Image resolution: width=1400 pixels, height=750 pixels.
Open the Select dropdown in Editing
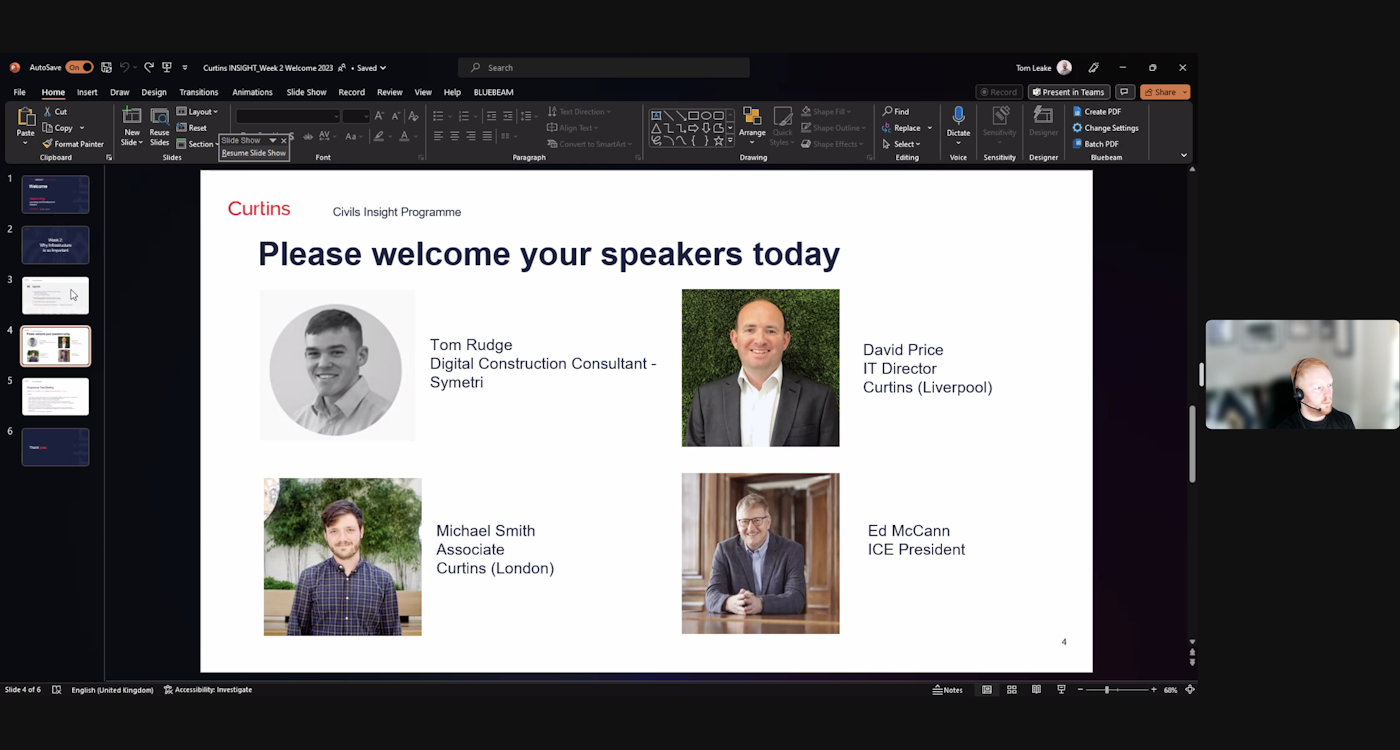906,144
